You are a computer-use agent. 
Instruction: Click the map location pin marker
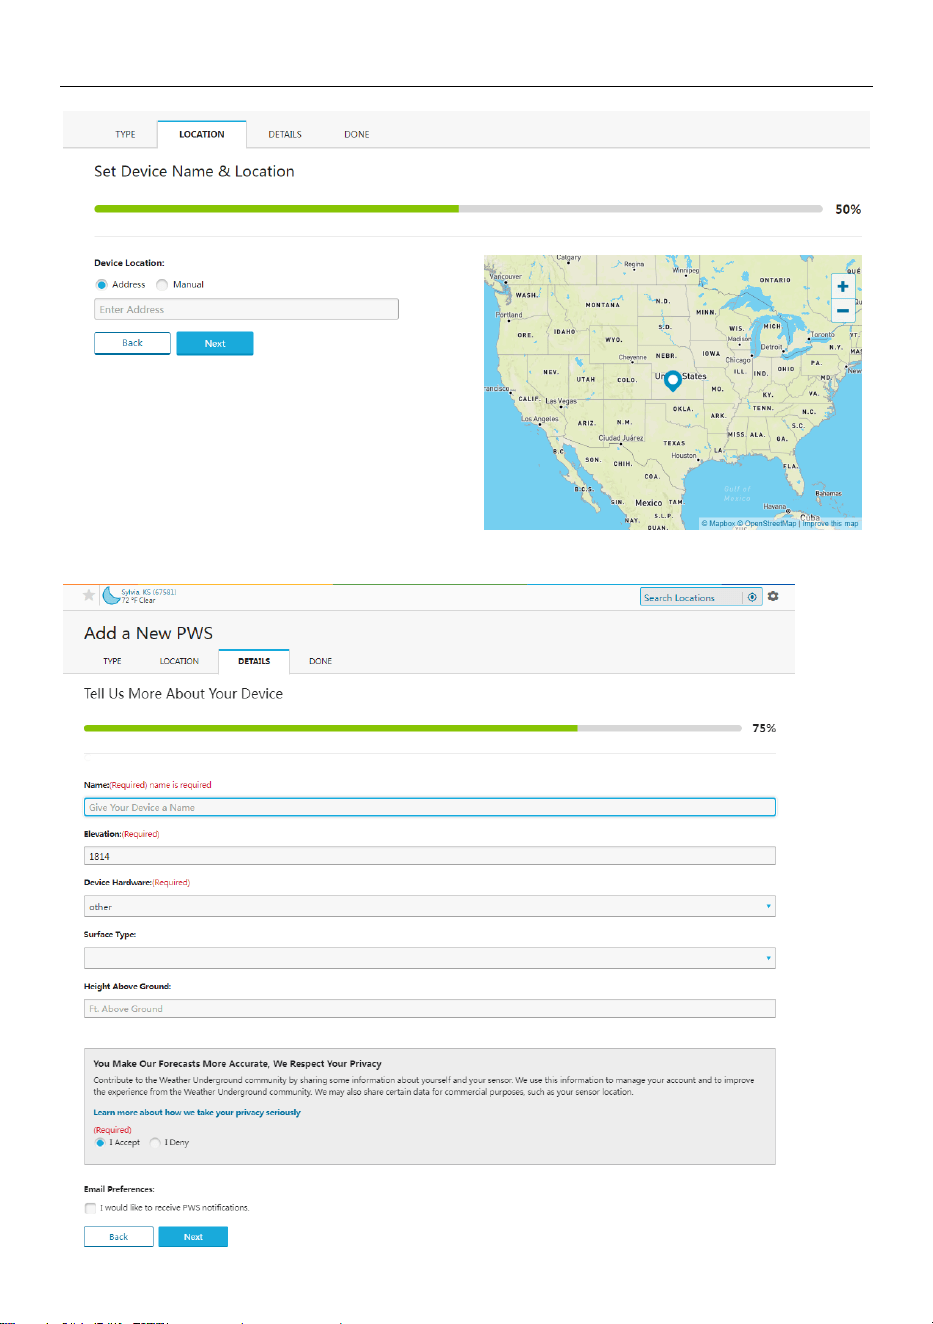point(673,380)
